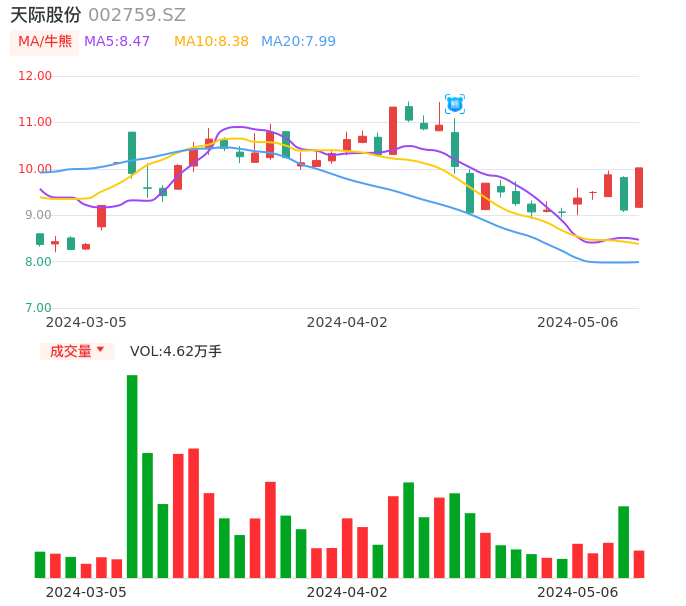Click the 8.00 price axis label
The image size is (686, 606).
[38, 262]
